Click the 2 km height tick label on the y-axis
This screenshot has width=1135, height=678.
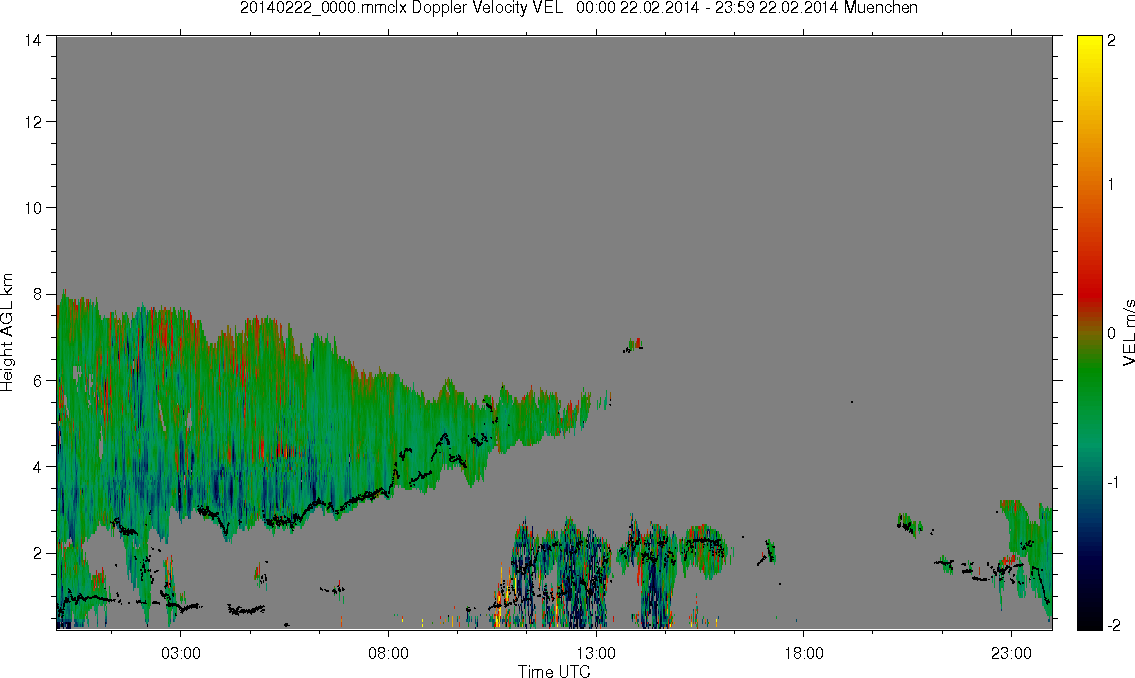36,554
